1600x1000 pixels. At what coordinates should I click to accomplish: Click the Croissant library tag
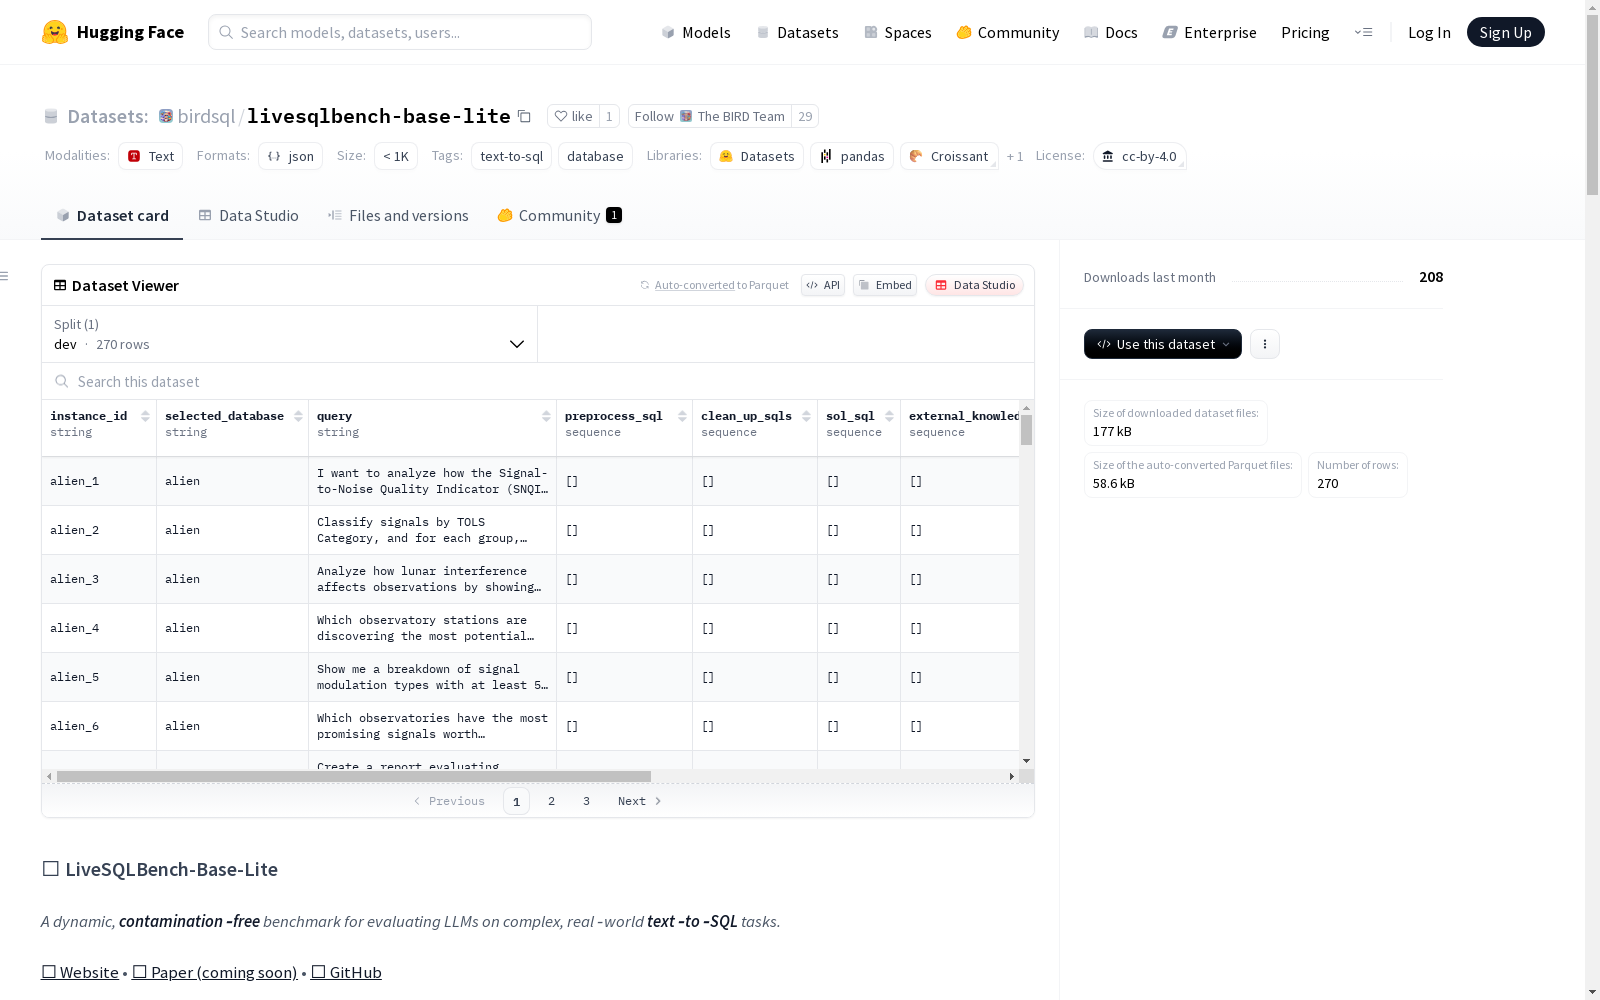click(x=949, y=156)
